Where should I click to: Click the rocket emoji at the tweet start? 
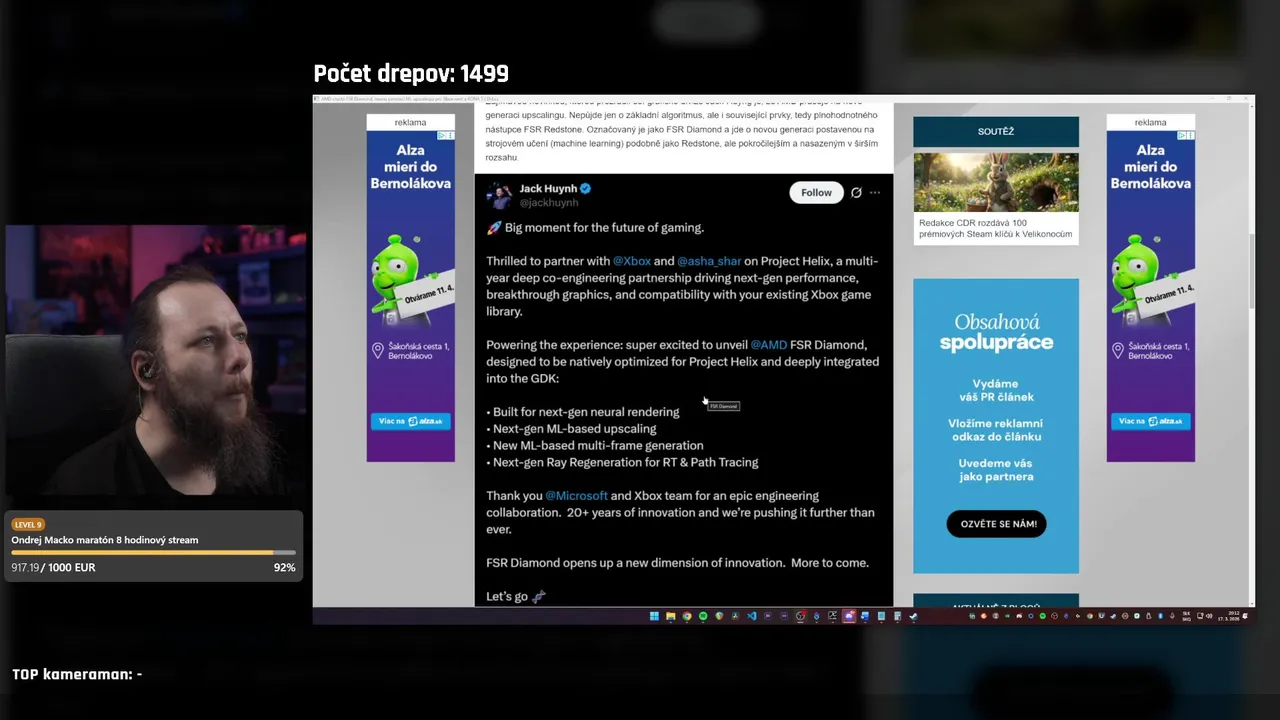(494, 227)
